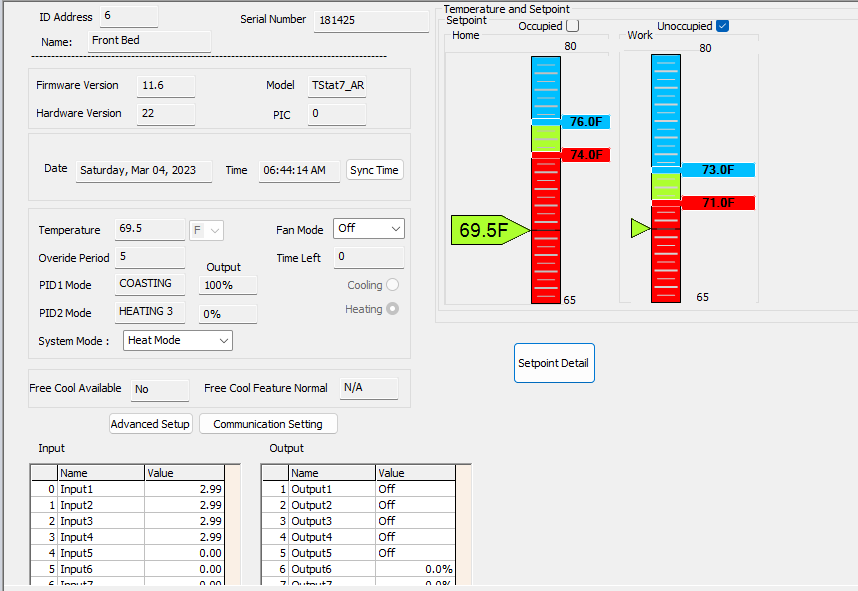Open Communication Setting

268,424
